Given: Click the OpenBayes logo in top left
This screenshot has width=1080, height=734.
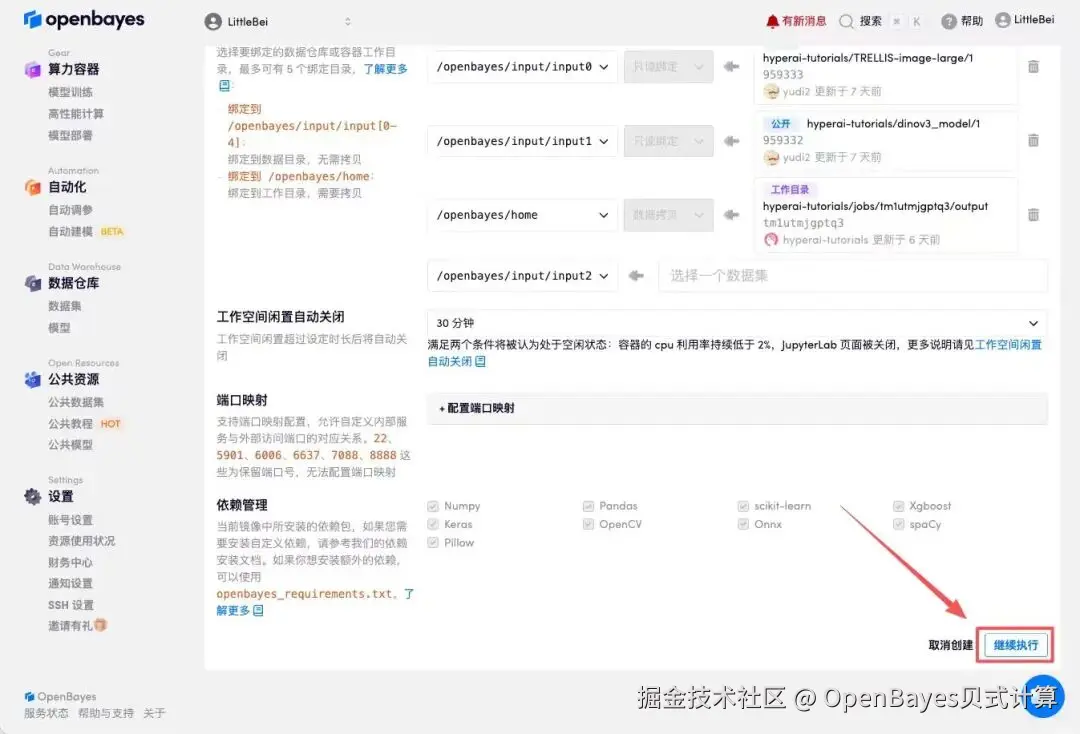Looking at the screenshot, I should click(x=83, y=19).
